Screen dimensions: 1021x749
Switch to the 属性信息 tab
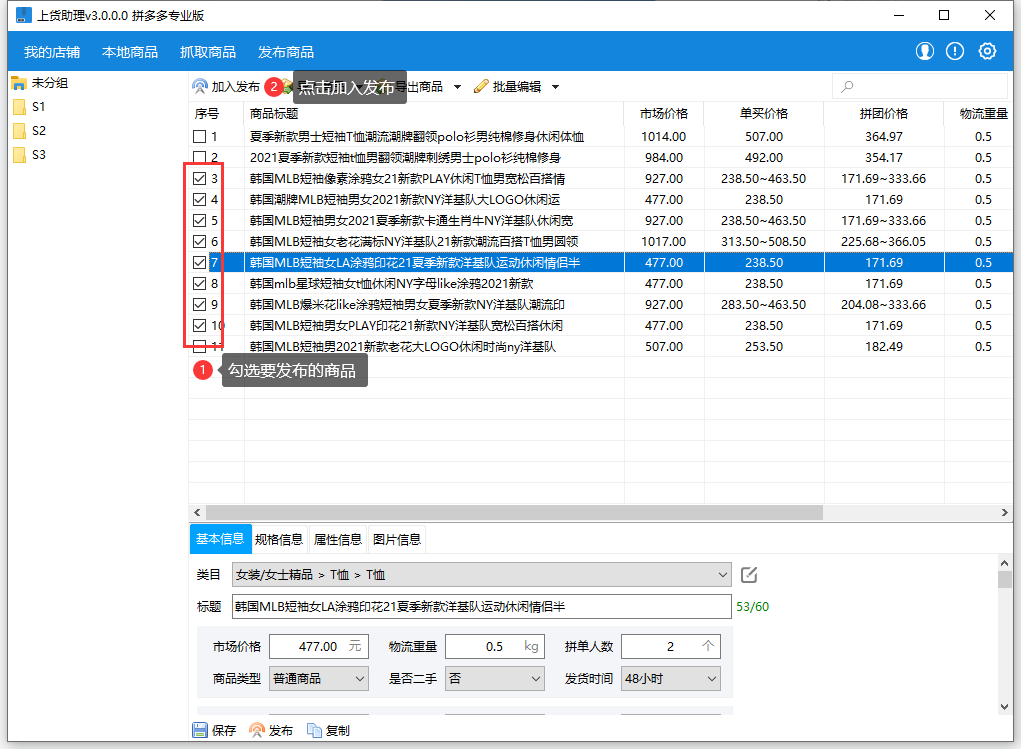337,539
